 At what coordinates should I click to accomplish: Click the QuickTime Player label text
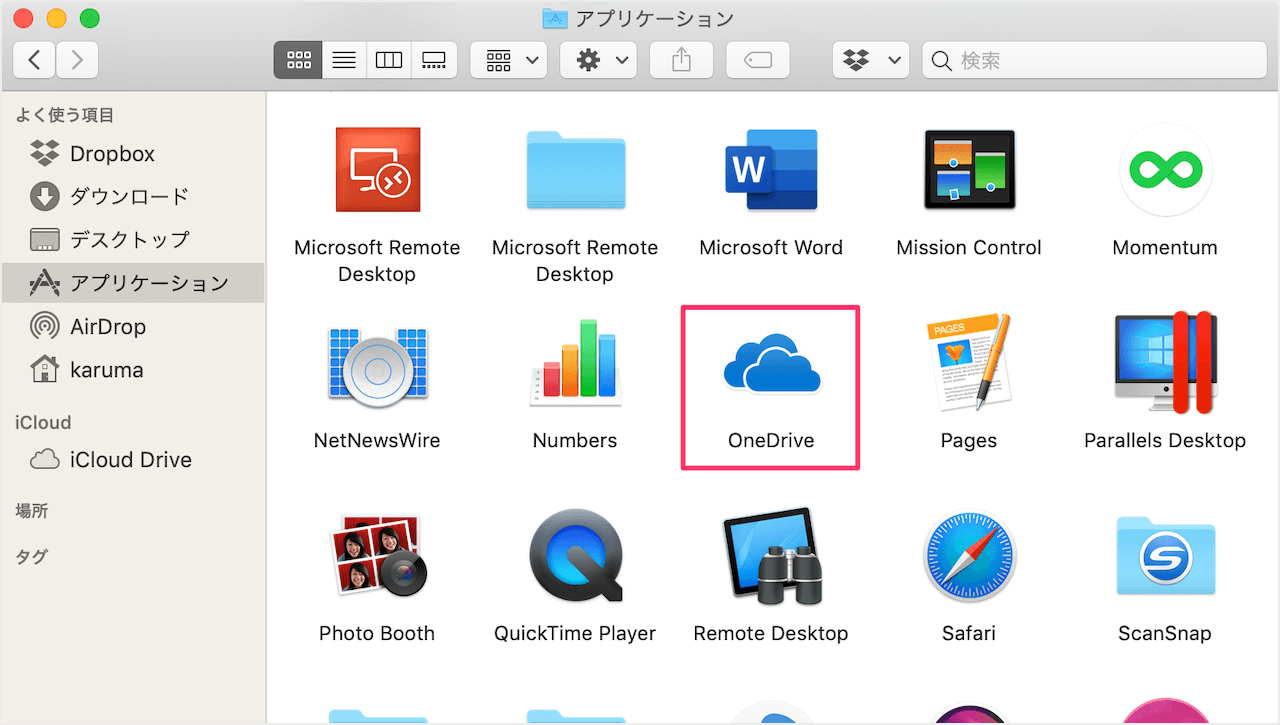pos(575,633)
